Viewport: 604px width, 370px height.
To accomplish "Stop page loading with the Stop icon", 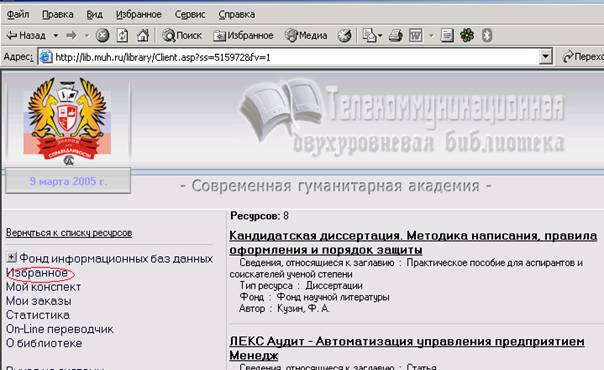I will 102,36.
